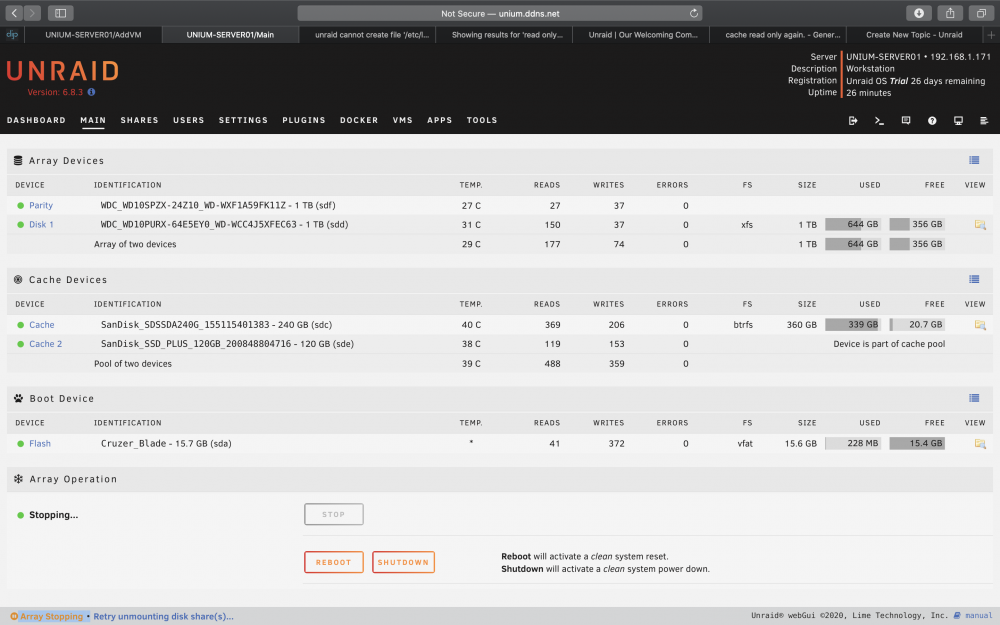Browse Cache folder icon
This screenshot has width=1000, height=625.
pos(980,325)
